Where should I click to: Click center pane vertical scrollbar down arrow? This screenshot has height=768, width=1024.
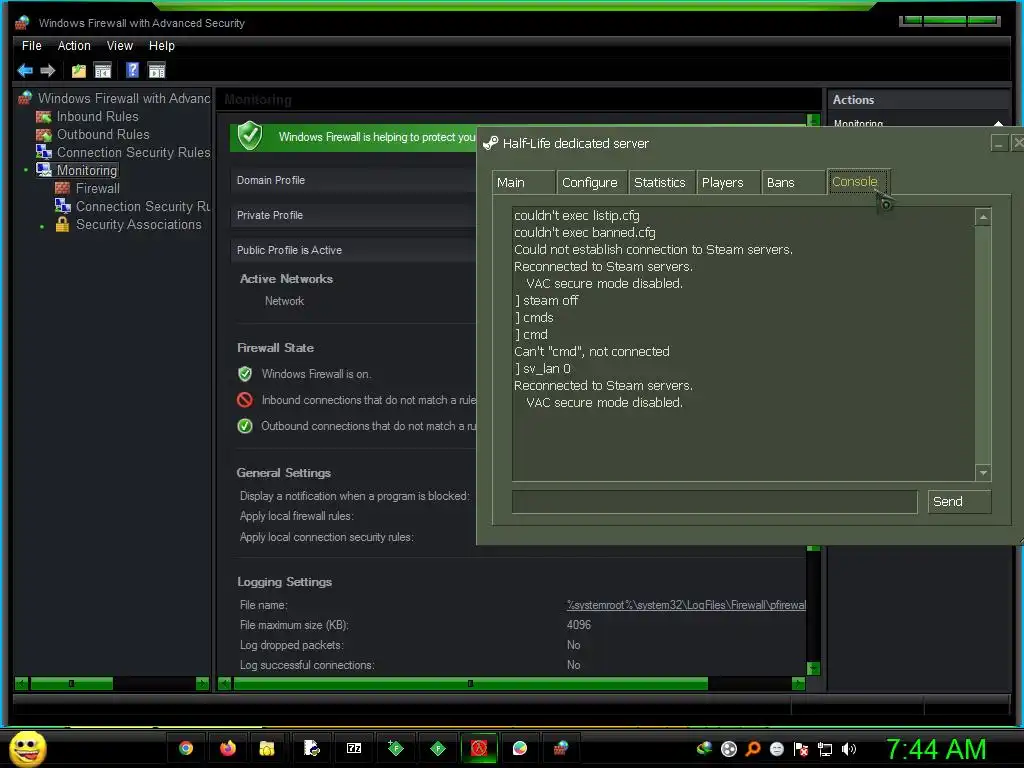point(813,669)
